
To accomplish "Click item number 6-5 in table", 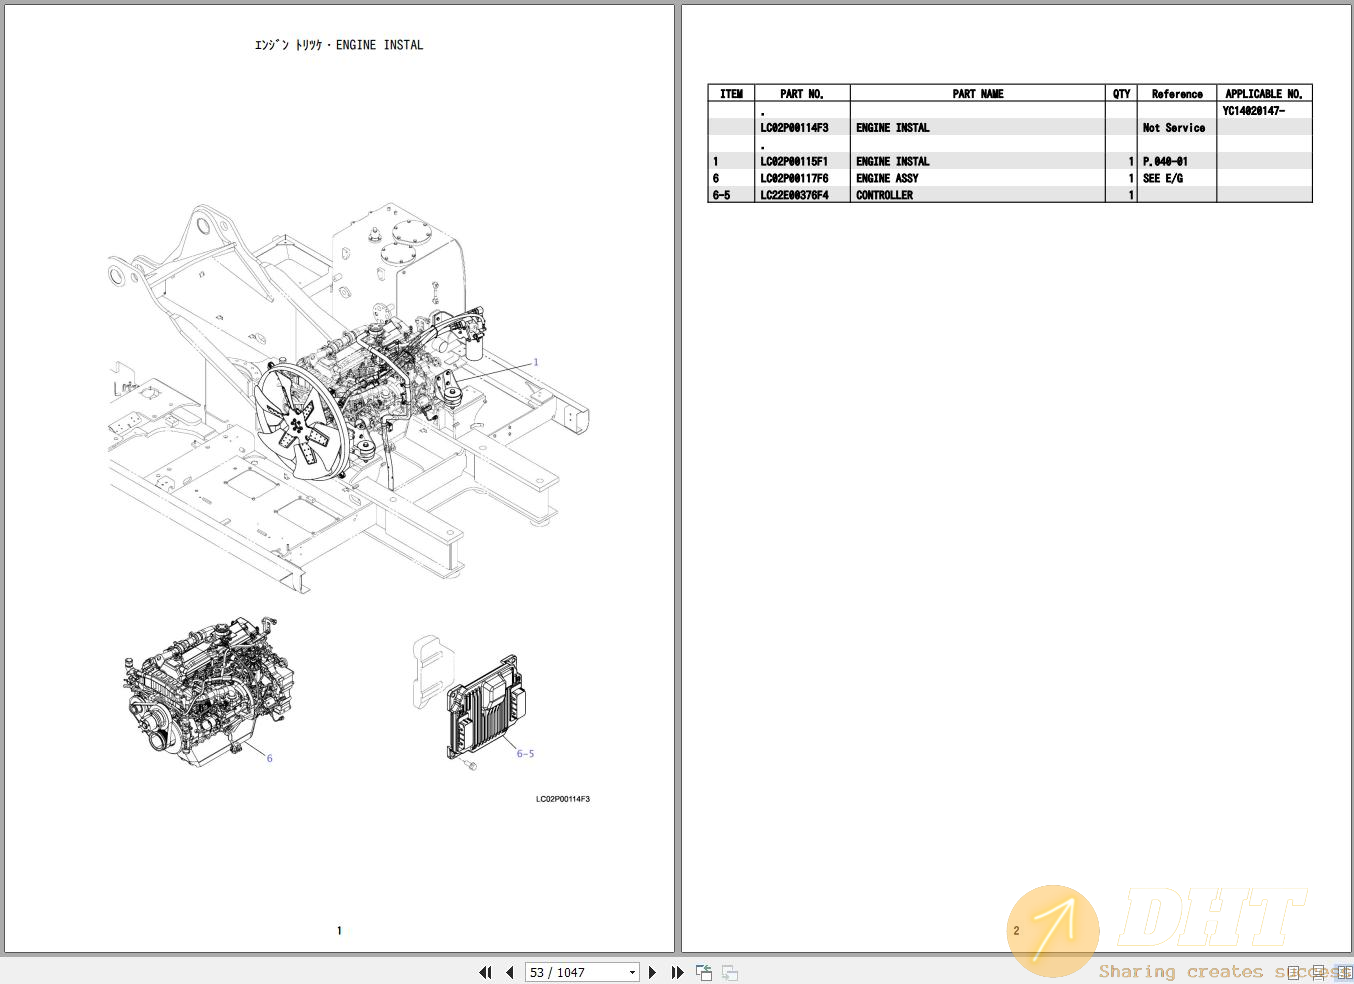I will click(721, 195).
